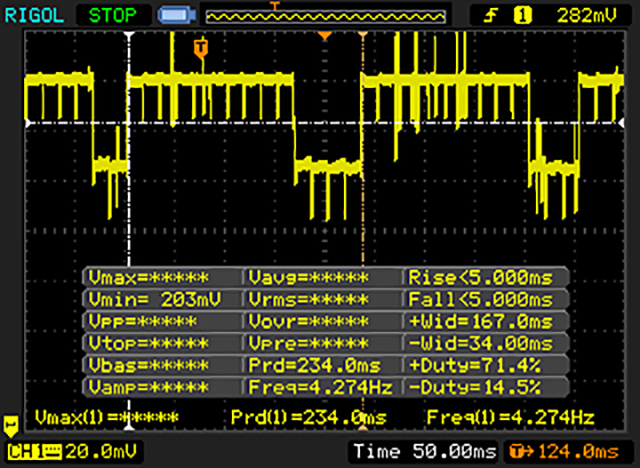The height and width of the screenshot is (468, 640).
Task: Click the green STOP status indicator
Action: click(x=113, y=16)
